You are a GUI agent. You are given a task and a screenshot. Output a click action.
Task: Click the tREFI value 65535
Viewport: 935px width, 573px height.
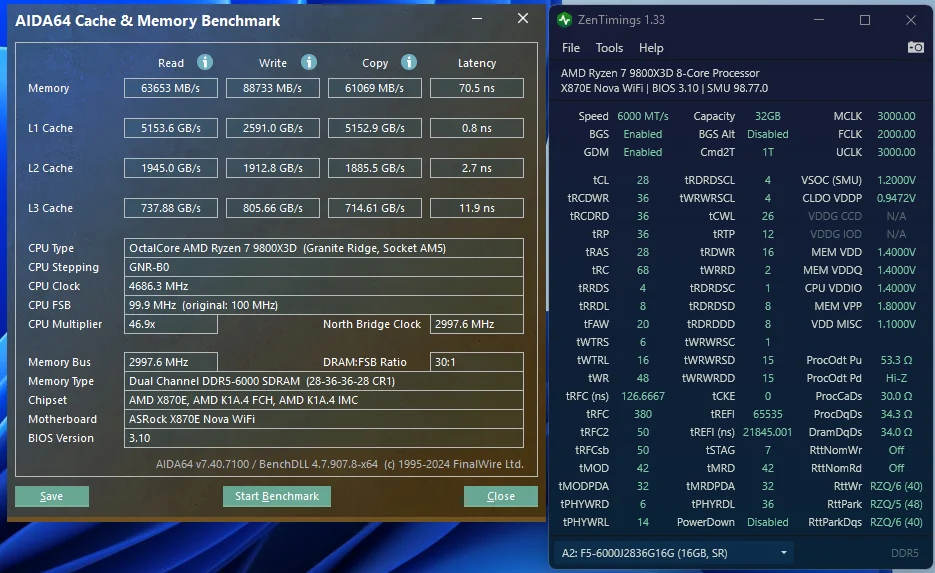(x=767, y=414)
